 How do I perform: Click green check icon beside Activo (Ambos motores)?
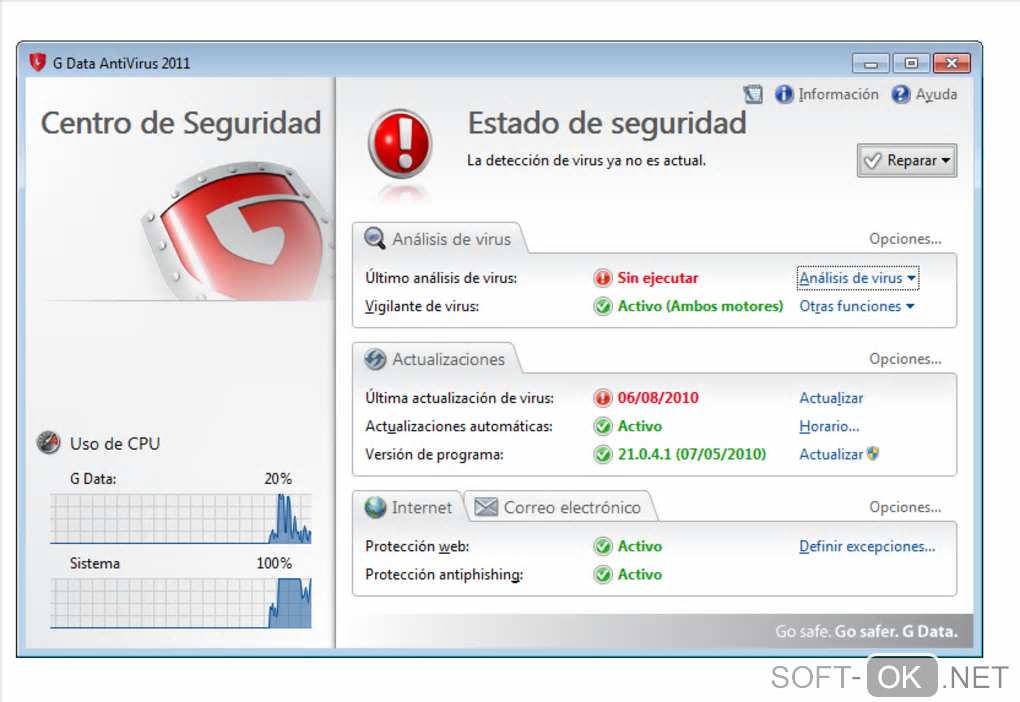tap(603, 306)
